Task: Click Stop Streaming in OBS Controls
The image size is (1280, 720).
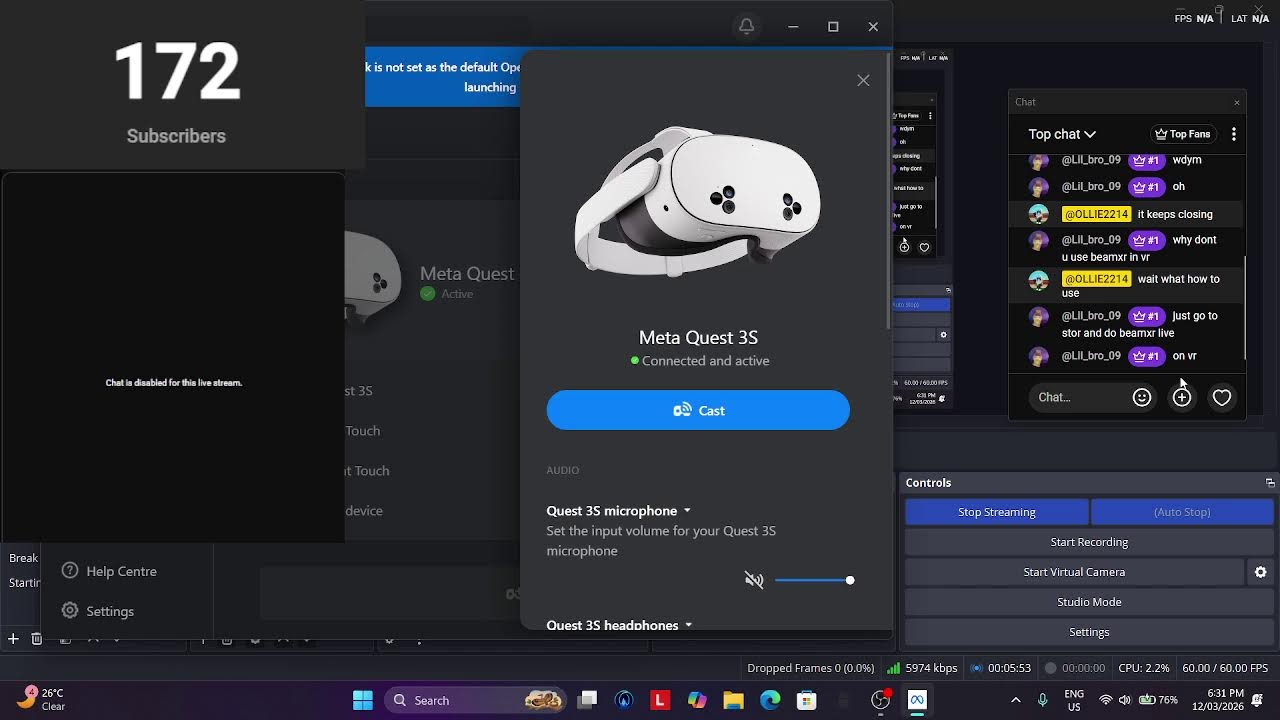Action: point(996,512)
